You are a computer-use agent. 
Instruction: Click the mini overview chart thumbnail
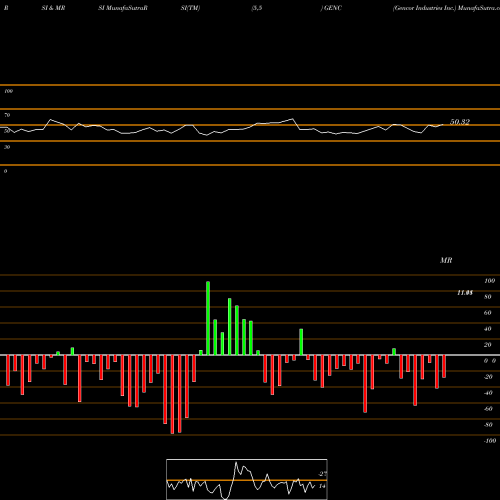click(x=247, y=479)
